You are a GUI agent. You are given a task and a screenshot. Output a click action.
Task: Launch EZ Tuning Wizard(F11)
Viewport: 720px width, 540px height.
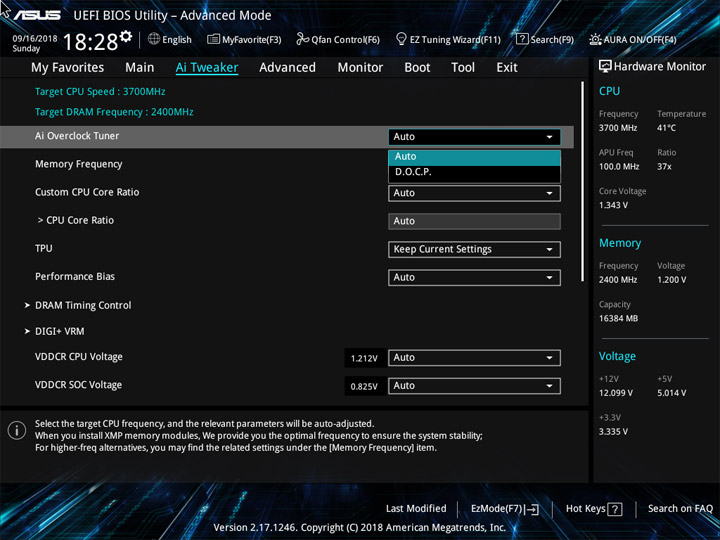(448, 39)
